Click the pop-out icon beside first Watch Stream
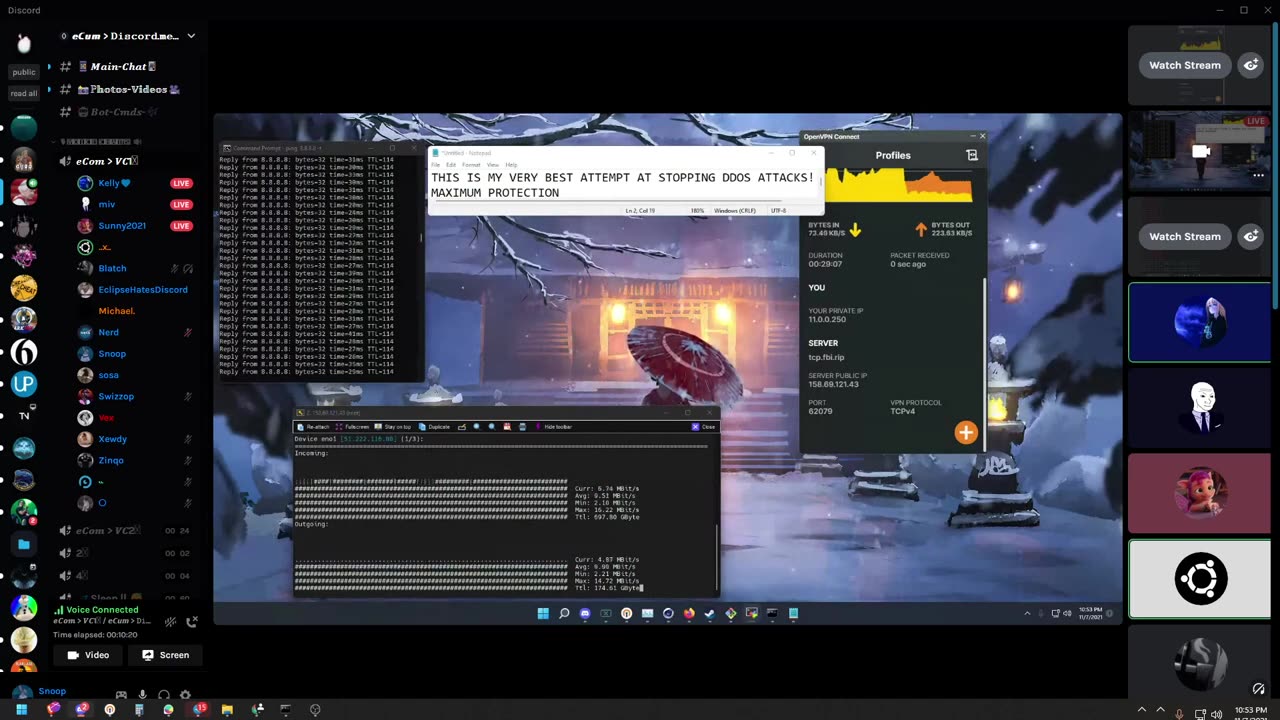The image size is (1280, 720). [1250, 65]
